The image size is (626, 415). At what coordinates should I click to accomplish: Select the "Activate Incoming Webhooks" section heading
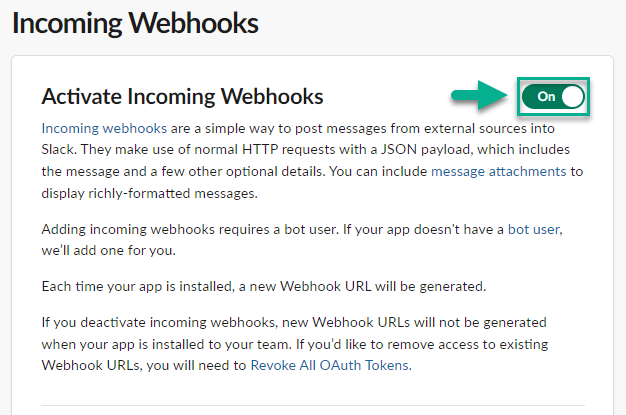pos(182,96)
